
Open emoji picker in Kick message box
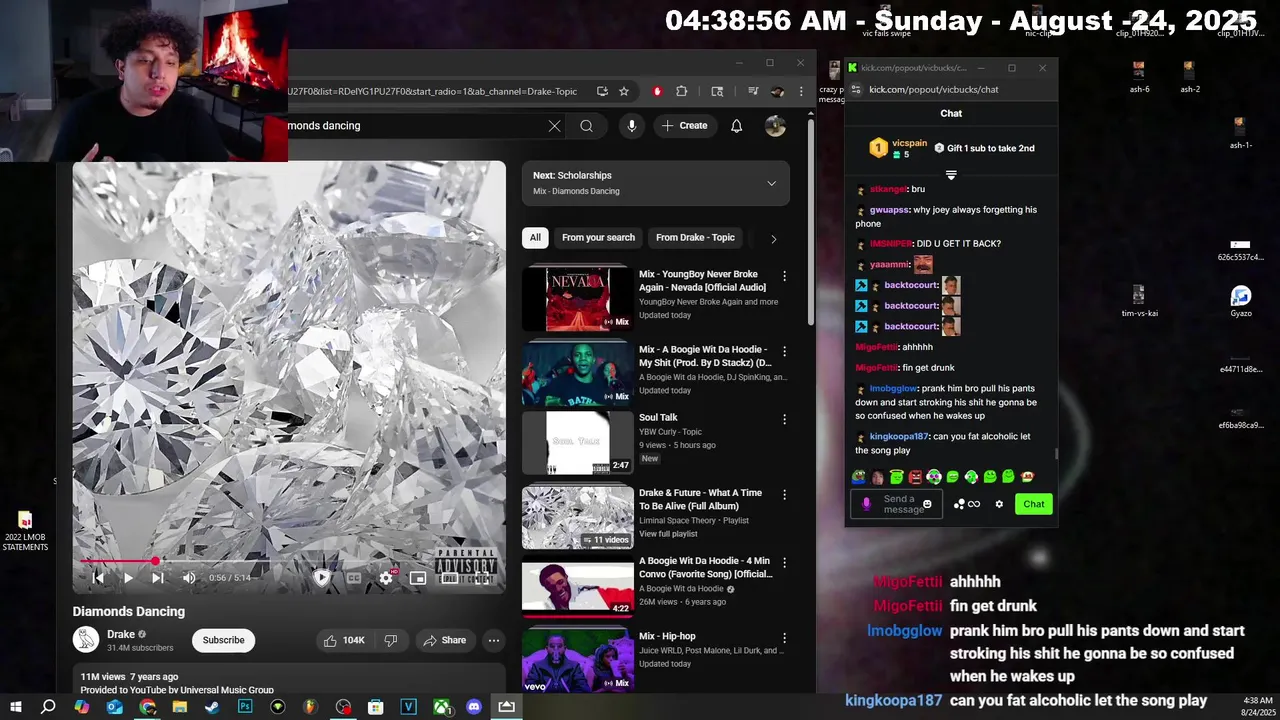pos(927,504)
